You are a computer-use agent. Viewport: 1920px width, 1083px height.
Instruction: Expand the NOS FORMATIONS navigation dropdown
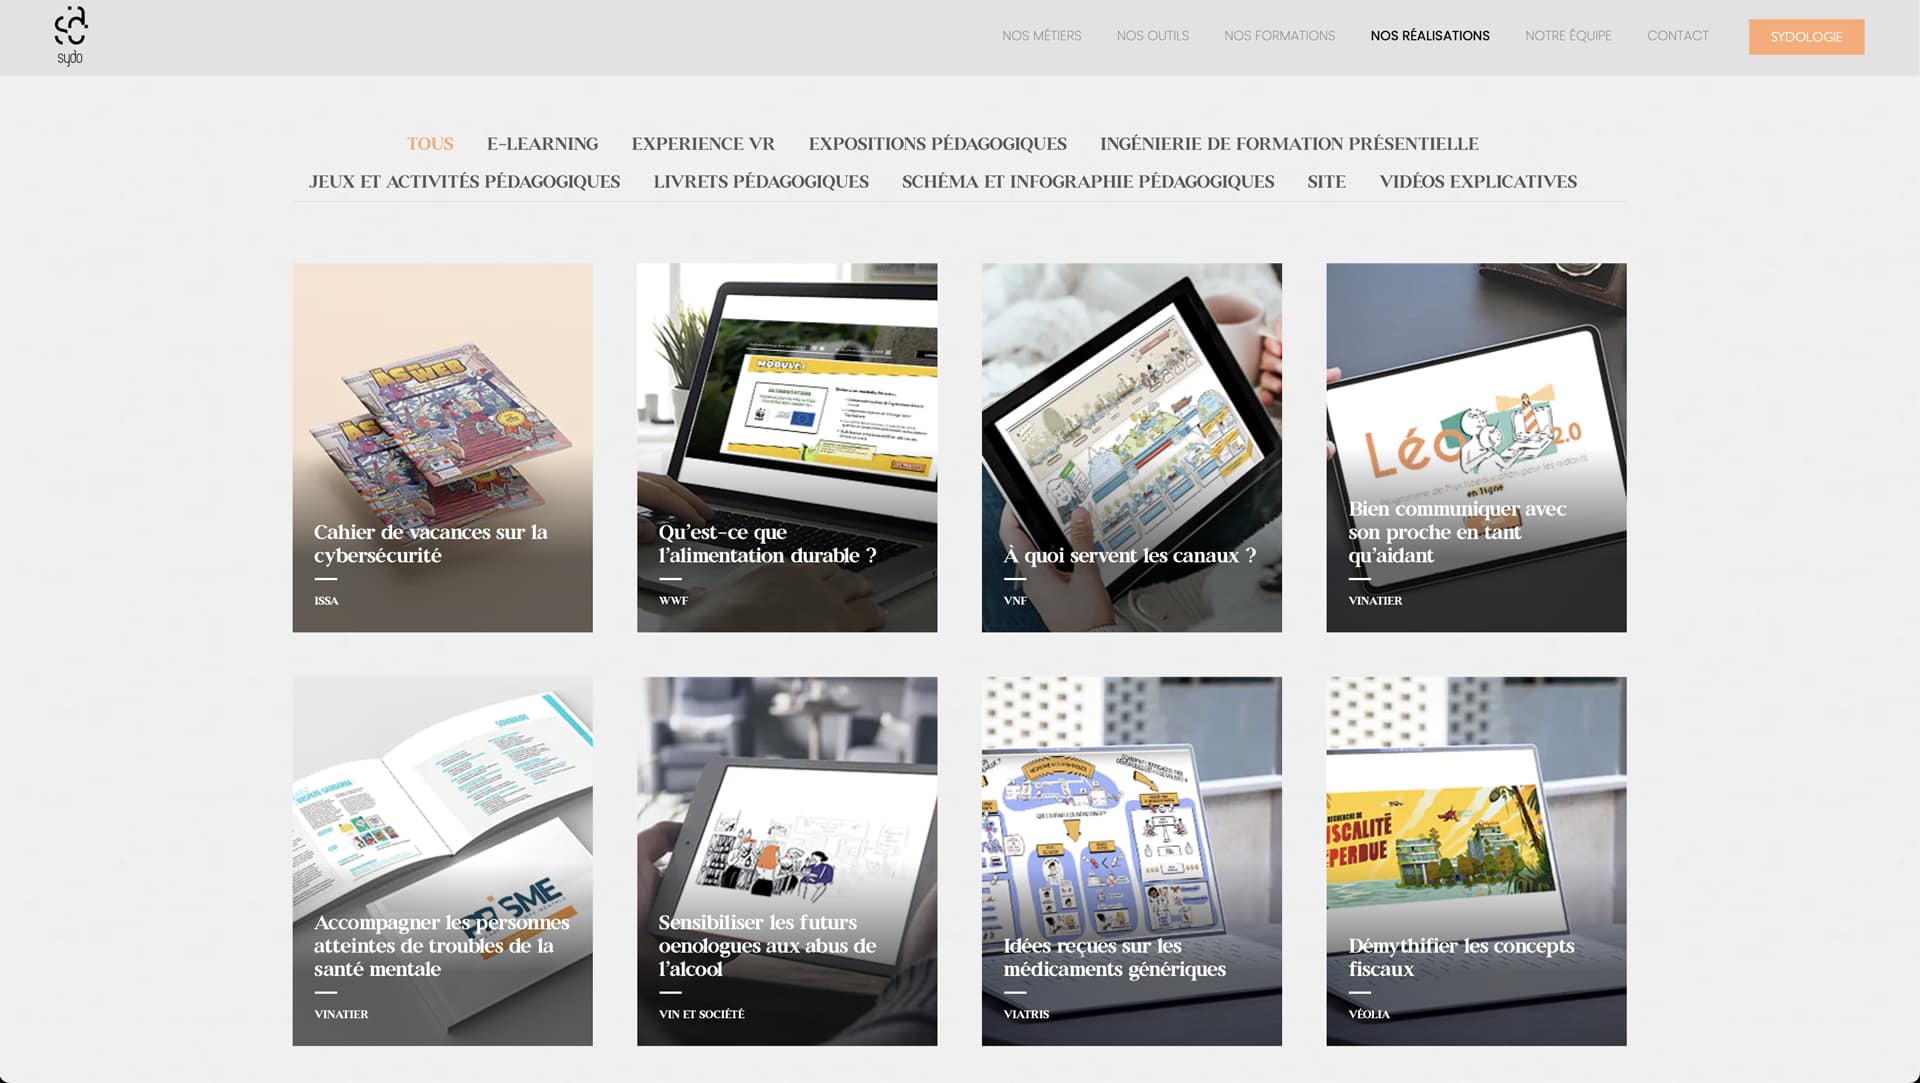point(1278,36)
